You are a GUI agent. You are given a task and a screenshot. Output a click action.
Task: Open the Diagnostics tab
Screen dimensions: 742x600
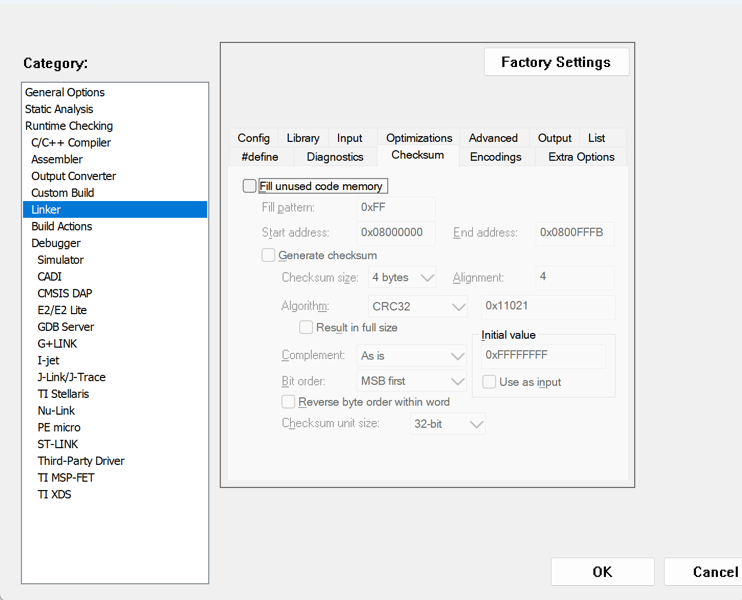point(335,157)
